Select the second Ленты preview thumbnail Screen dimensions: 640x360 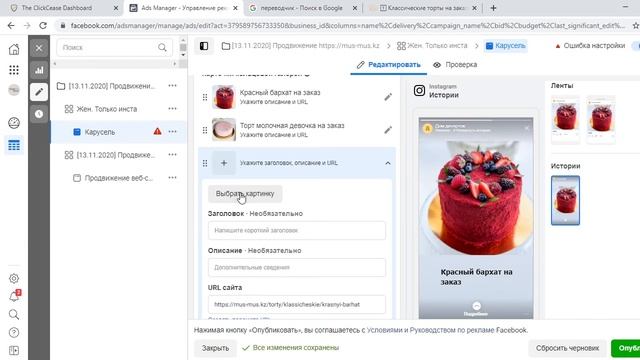[601, 119]
